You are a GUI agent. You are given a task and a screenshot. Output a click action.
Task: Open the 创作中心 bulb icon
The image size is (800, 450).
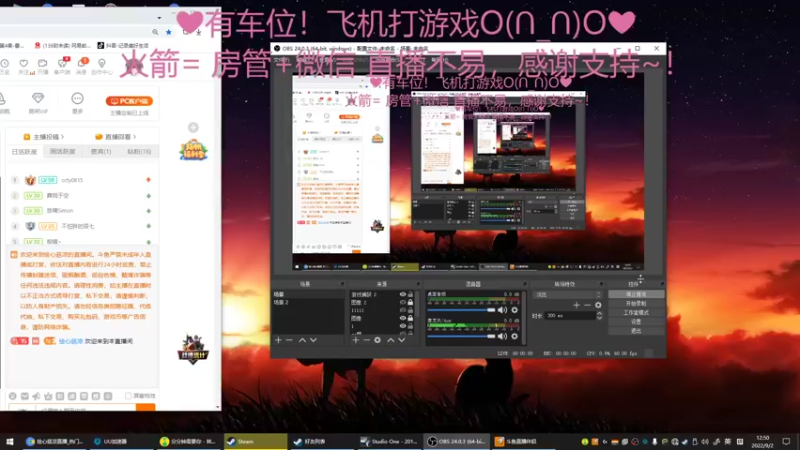[x=102, y=63]
